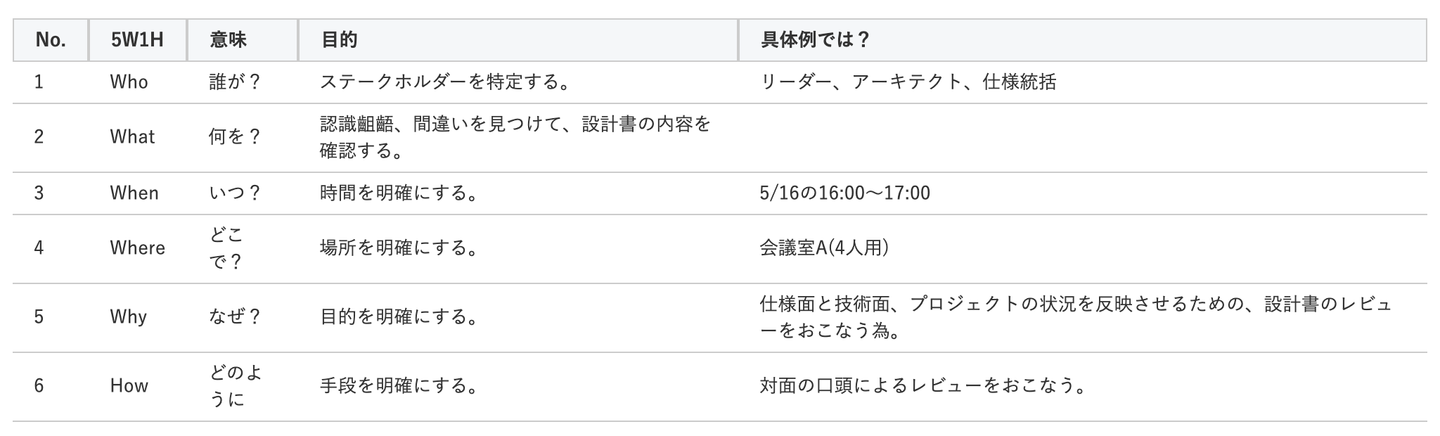Click the リーダー、アーキテクト、仕様統括 cell

pos(907,82)
